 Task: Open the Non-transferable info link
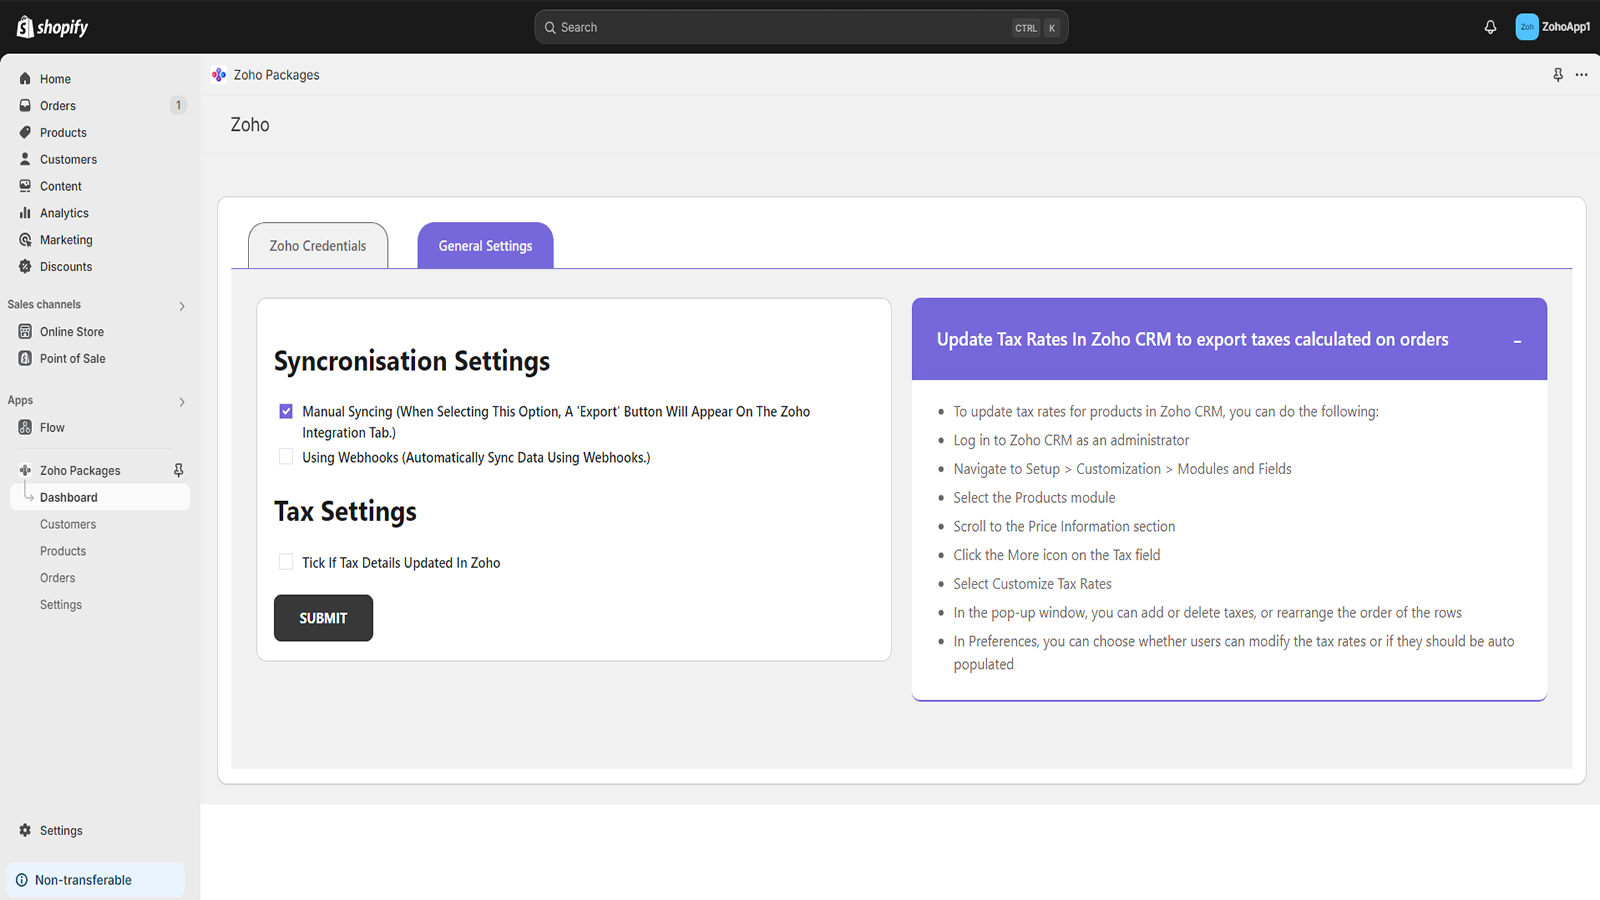[83, 880]
